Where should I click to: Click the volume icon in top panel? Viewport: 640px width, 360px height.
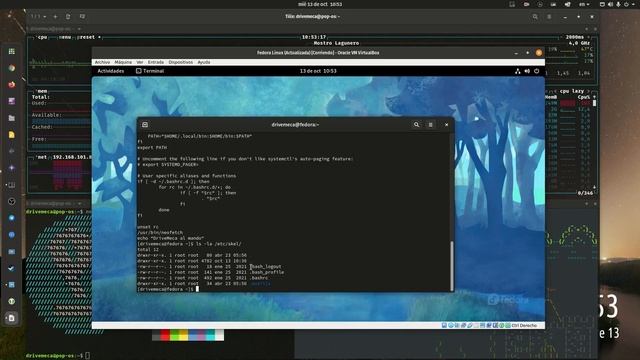[610, 4]
